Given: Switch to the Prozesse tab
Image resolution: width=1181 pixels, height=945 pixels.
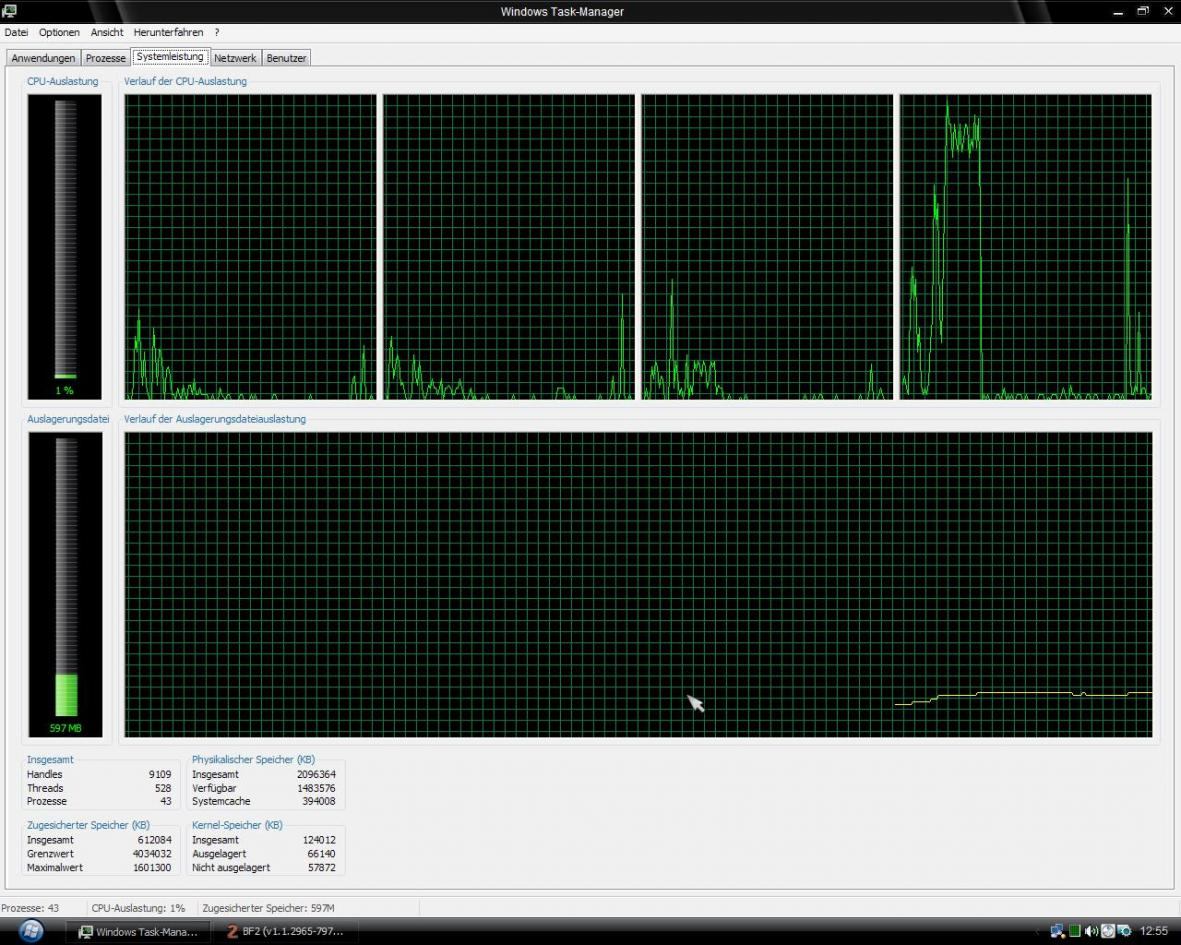Looking at the screenshot, I should tap(105, 58).
